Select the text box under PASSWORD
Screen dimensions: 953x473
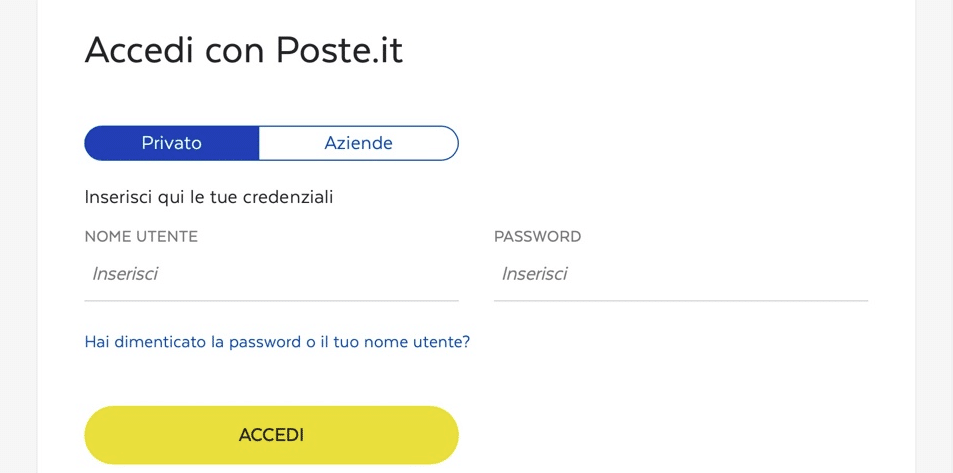tap(680, 274)
